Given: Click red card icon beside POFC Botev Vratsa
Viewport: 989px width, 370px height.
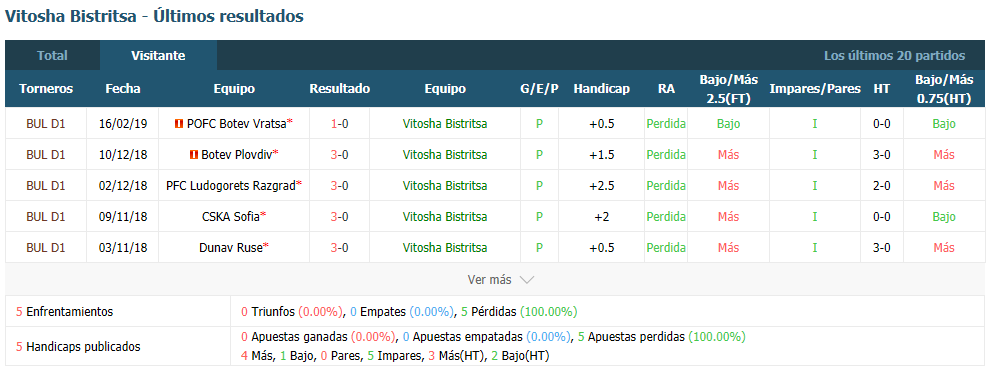Looking at the screenshot, I should (178, 124).
